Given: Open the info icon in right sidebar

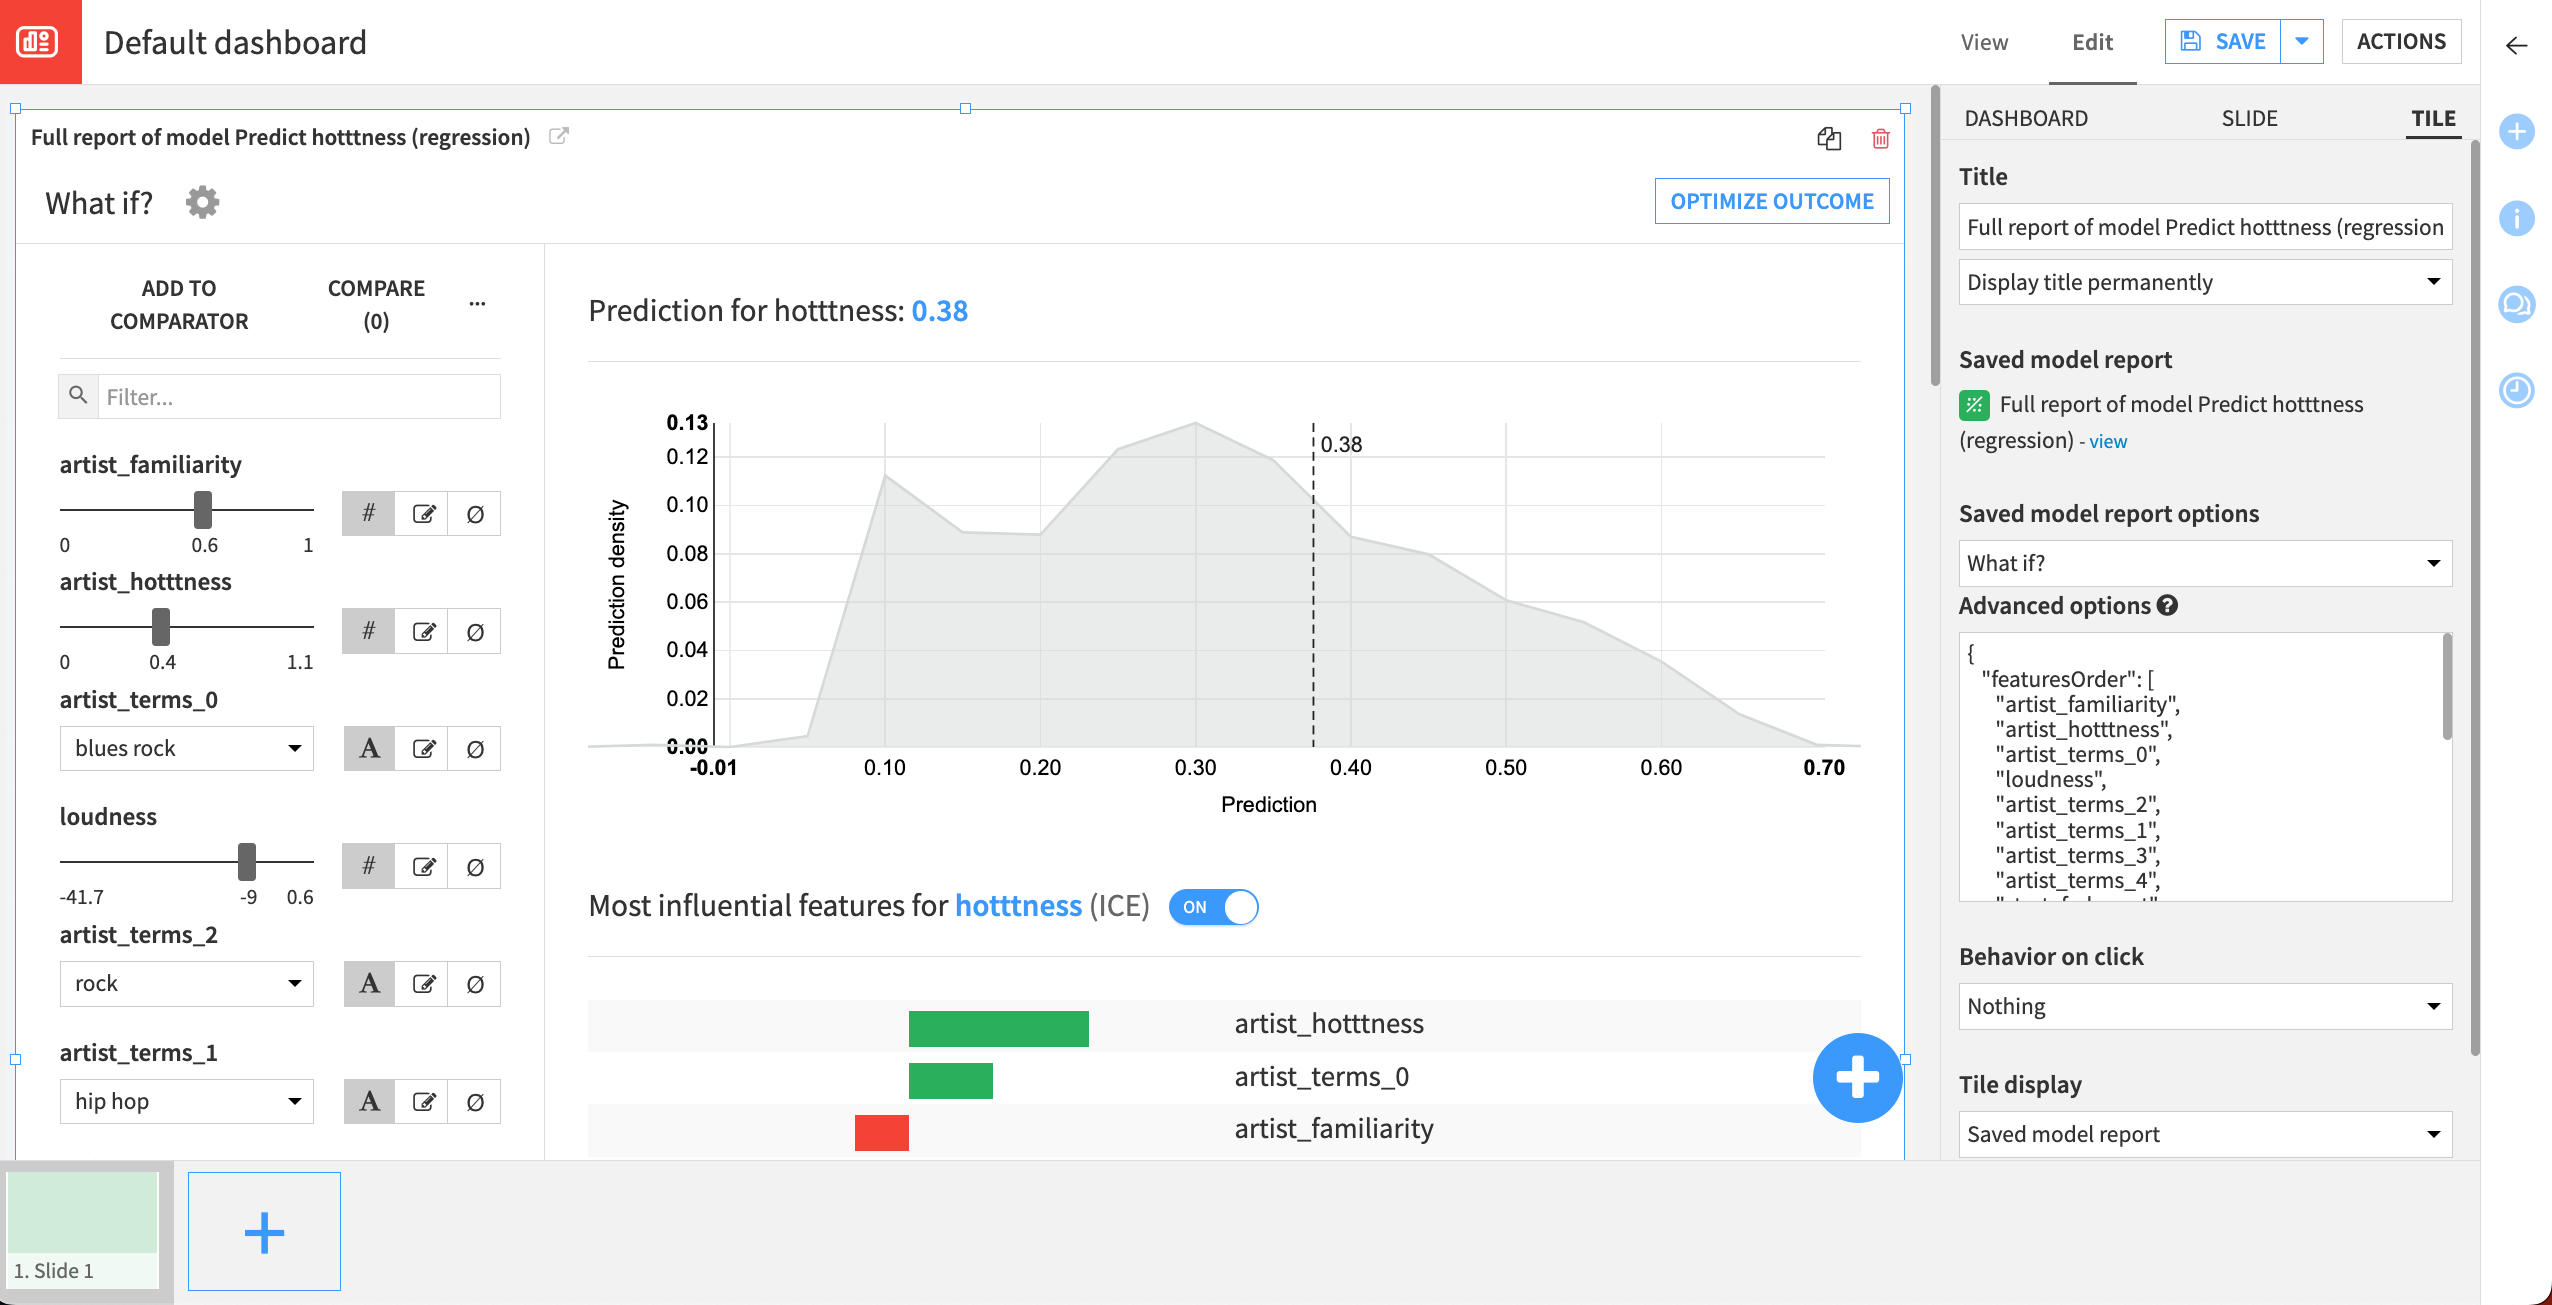Looking at the screenshot, I should 2516,218.
